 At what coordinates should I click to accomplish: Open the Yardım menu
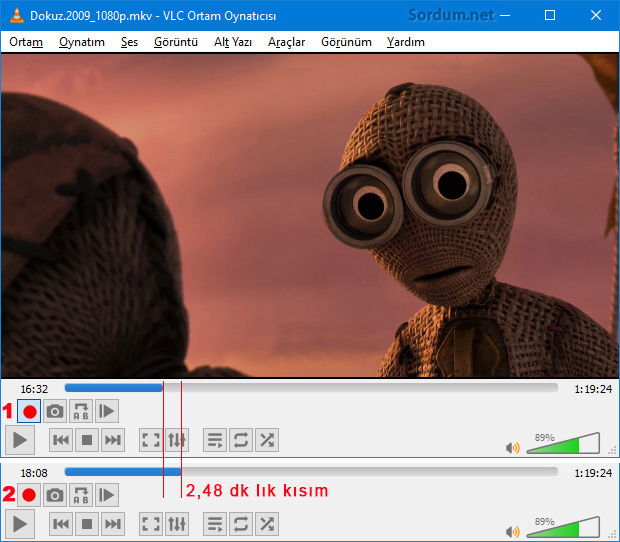pos(406,42)
